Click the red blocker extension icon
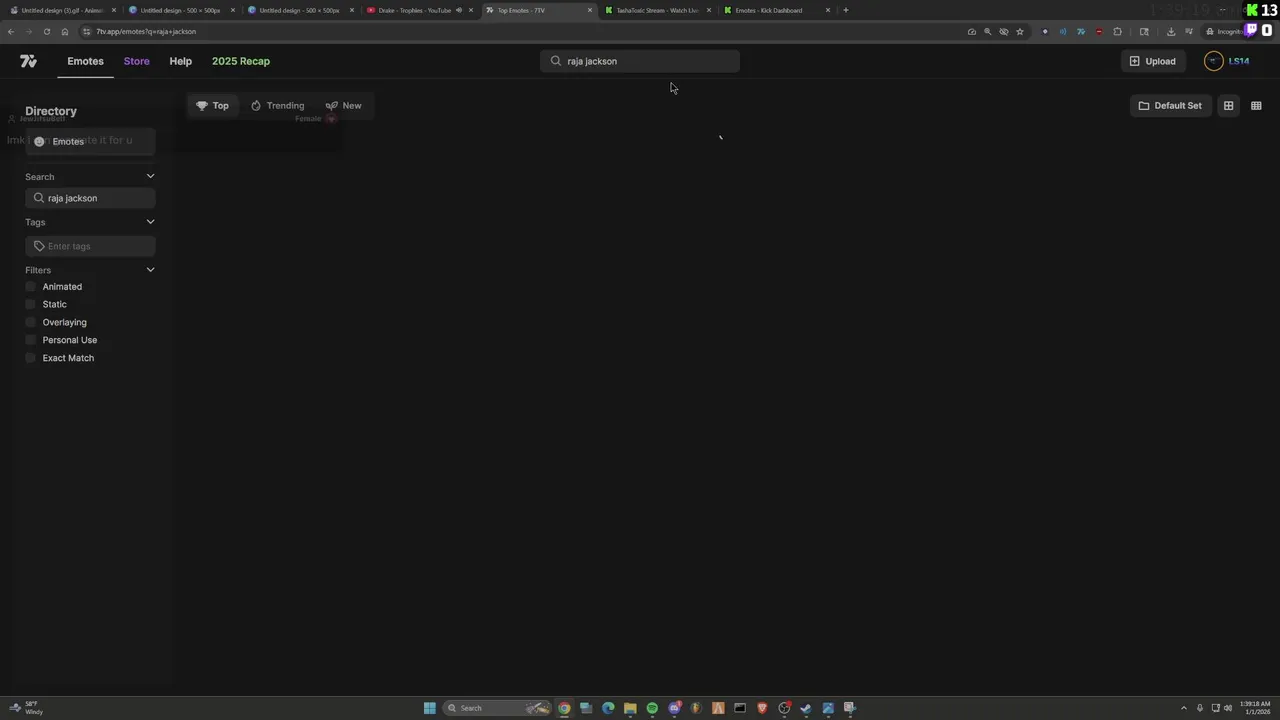Viewport: 1280px width, 720px height. click(x=1099, y=31)
